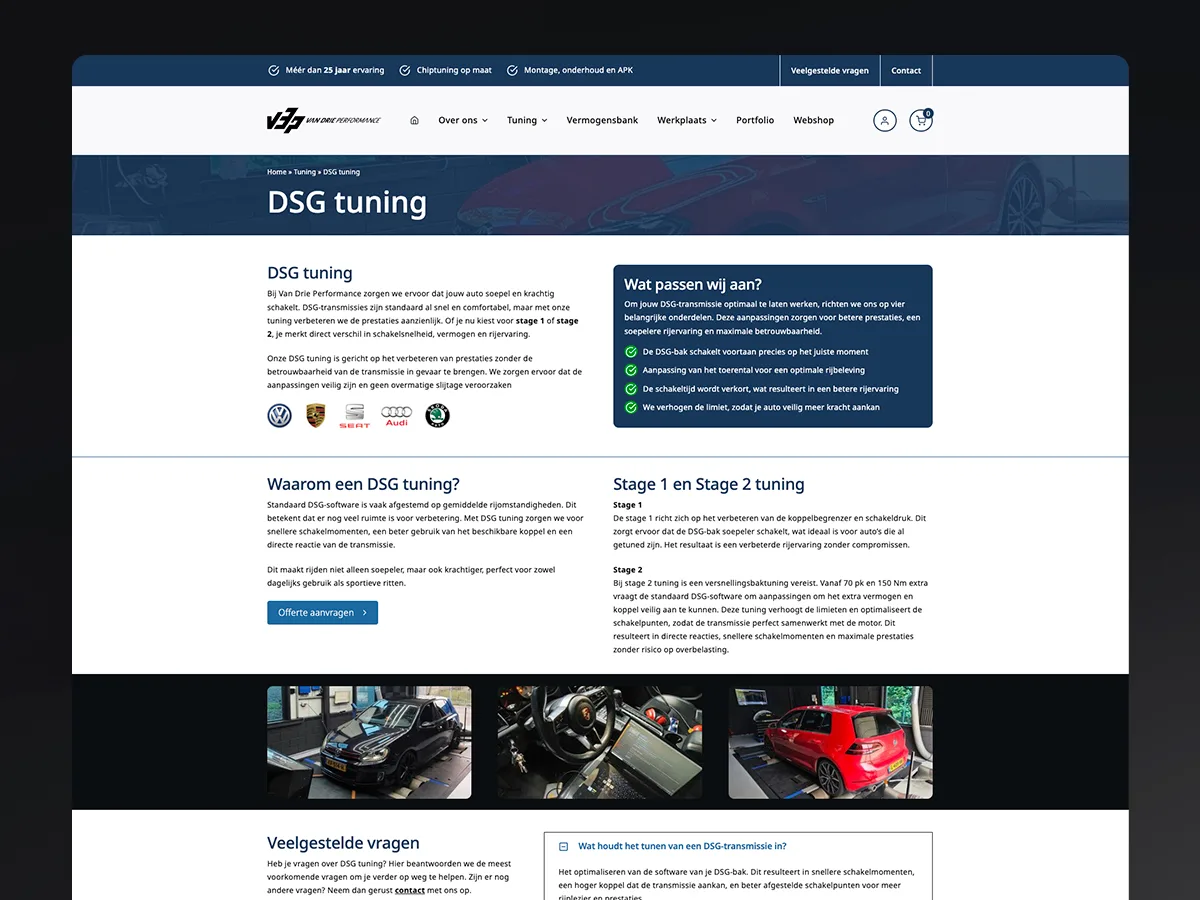Go to Home via breadcrumb
1200x900 pixels.
tap(277, 172)
